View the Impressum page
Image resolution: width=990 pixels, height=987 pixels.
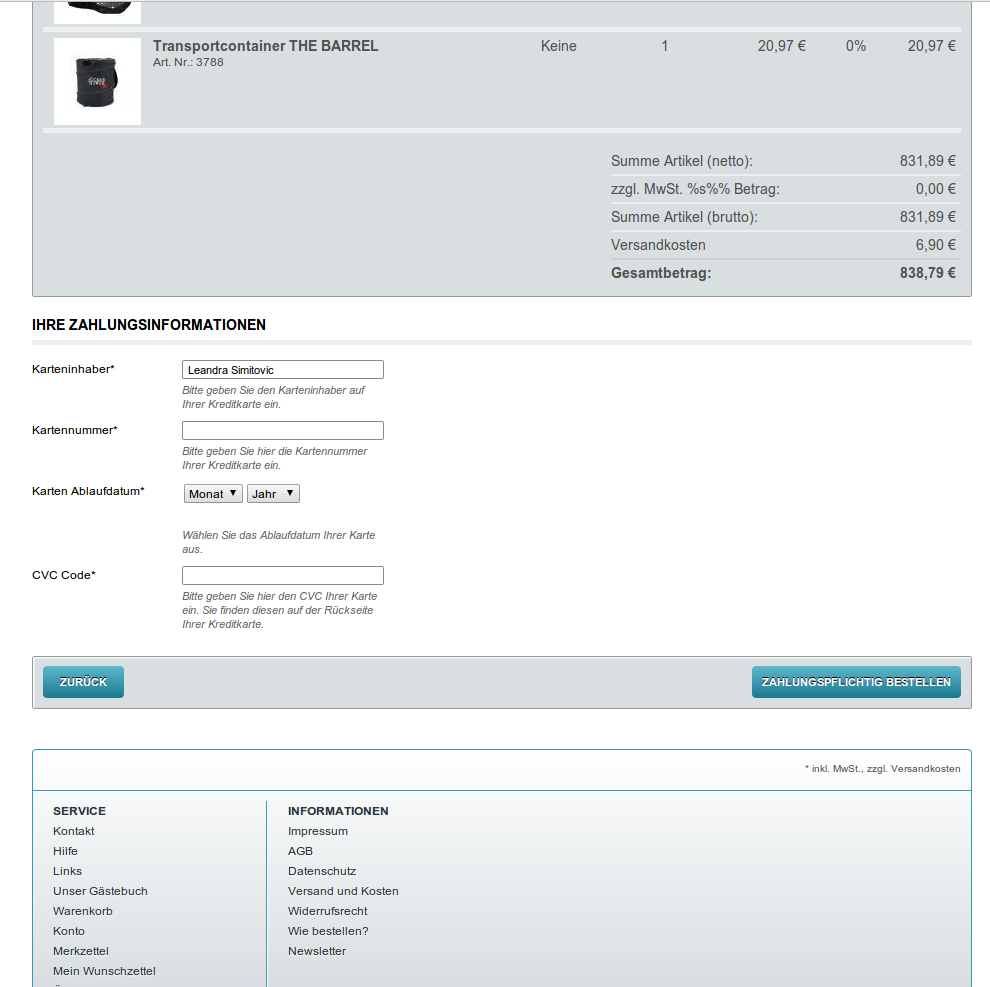point(318,831)
